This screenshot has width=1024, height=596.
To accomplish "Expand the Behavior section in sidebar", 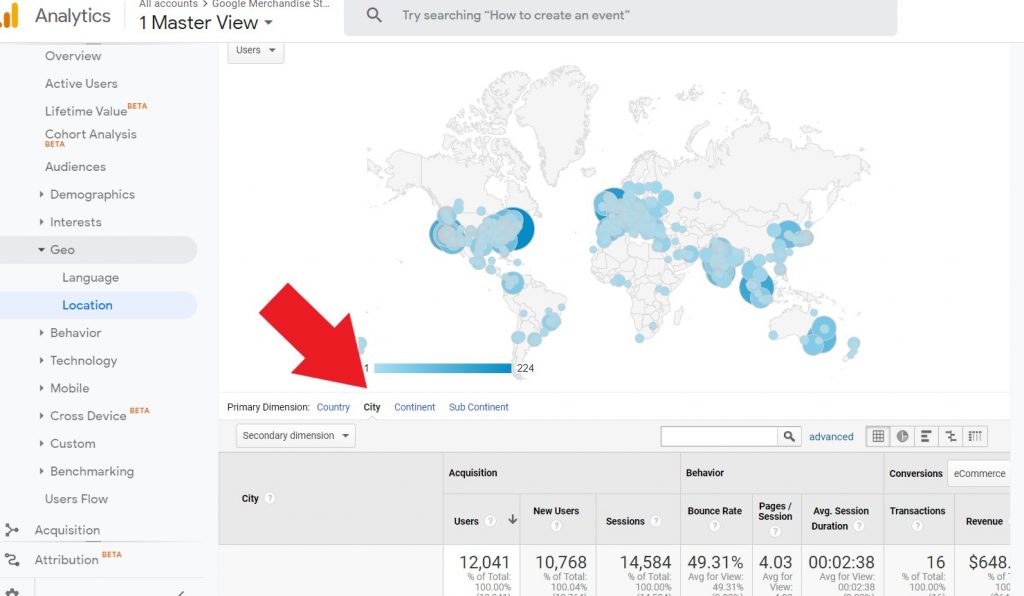I will pos(76,333).
